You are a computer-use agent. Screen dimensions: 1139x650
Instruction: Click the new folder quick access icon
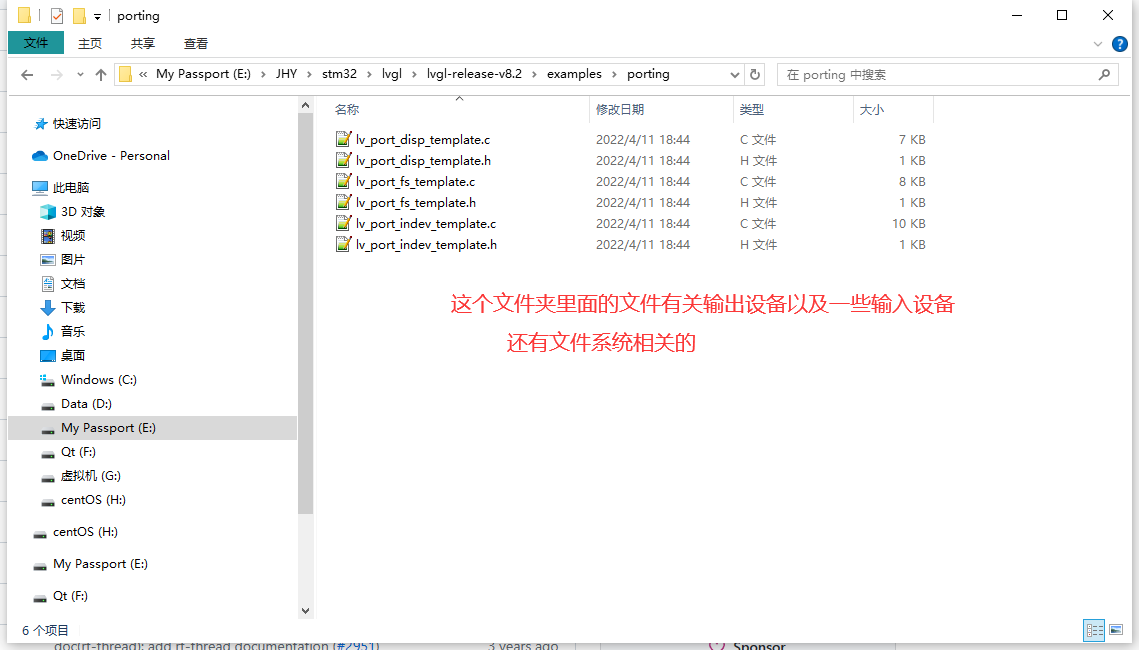tap(79, 15)
